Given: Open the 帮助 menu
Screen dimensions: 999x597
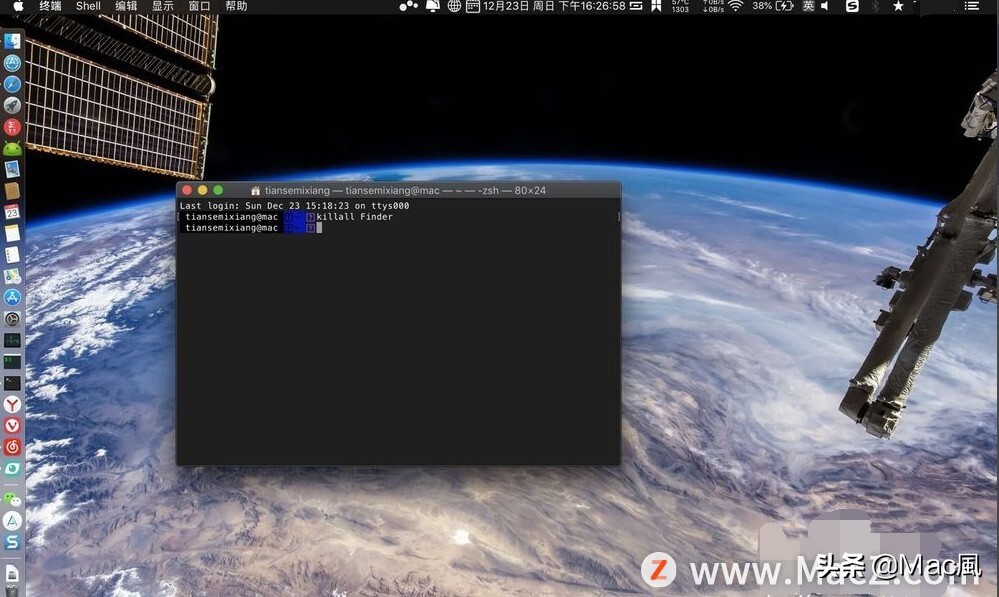Looking at the screenshot, I should coord(236,6).
